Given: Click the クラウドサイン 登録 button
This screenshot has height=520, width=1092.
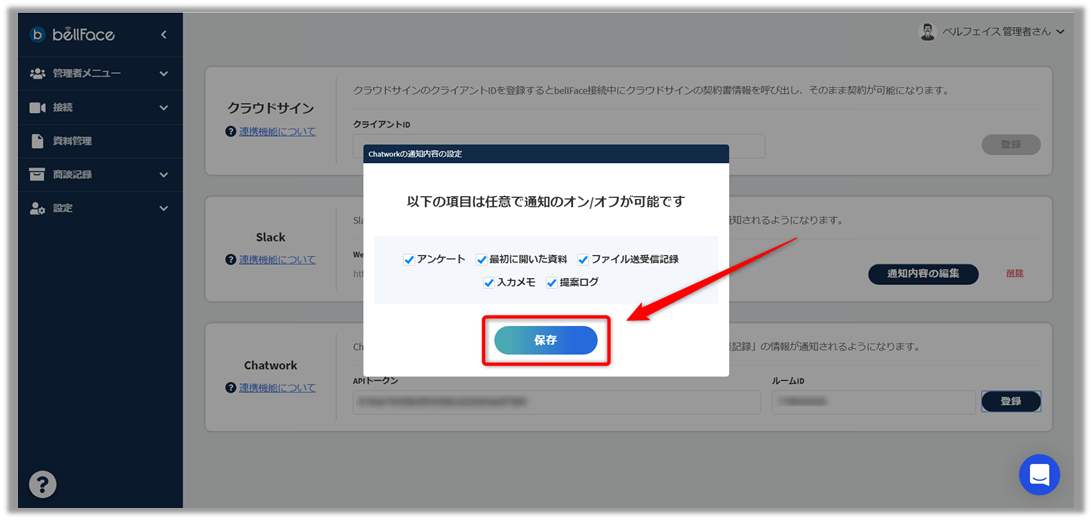Looking at the screenshot, I should pyautogui.click(x=1011, y=145).
